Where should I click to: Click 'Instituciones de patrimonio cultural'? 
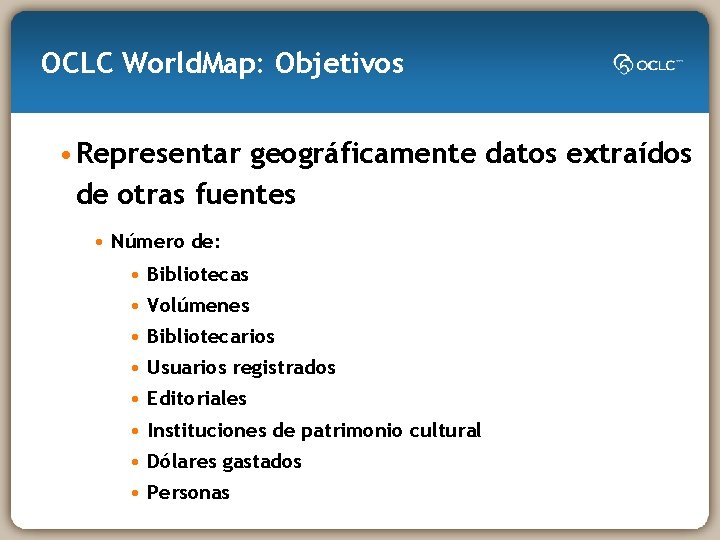click(314, 431)
